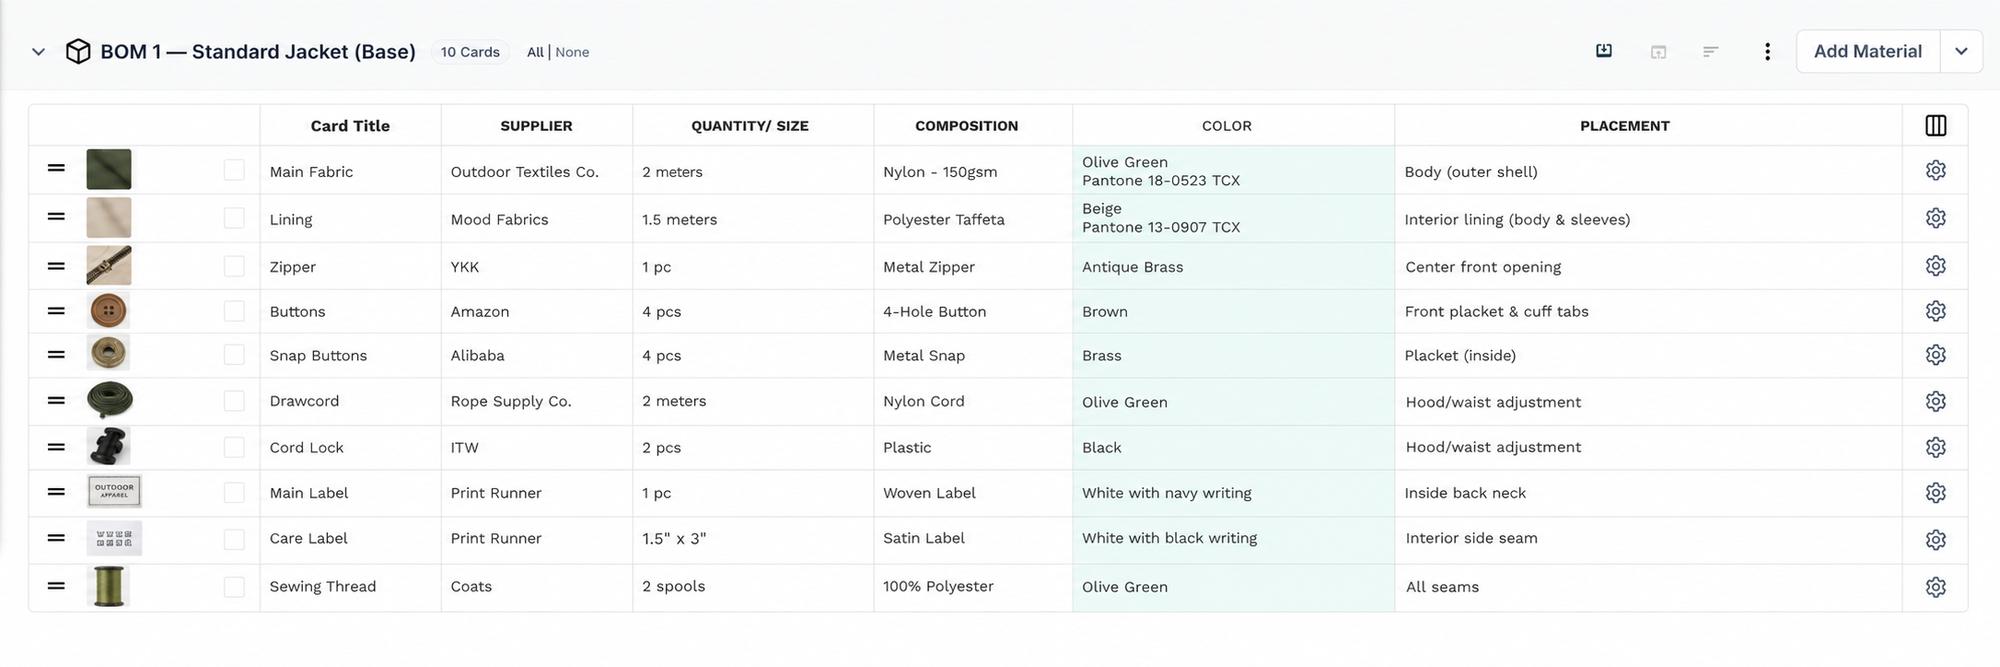2000x667 pixels.
Task: Open the olive green Main Fabric thumbnail
Action: click(x=109, y=169)
